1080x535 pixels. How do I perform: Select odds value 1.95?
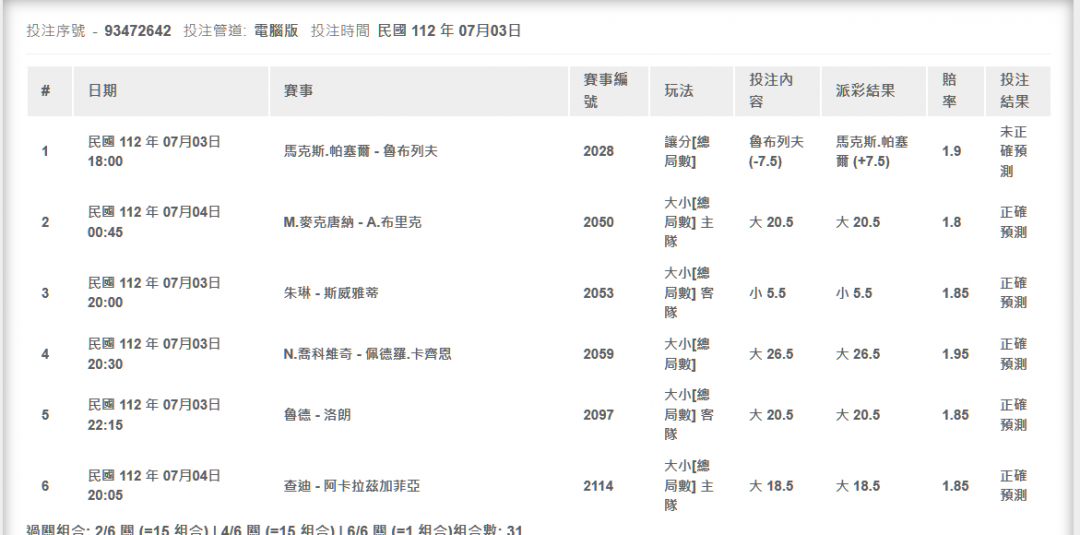955,354
